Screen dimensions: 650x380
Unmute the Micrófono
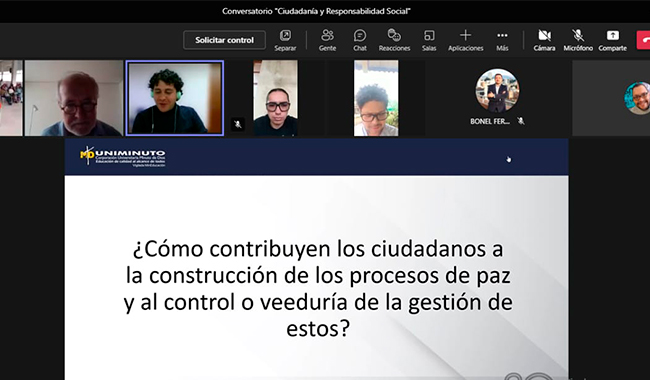[578, 40]
